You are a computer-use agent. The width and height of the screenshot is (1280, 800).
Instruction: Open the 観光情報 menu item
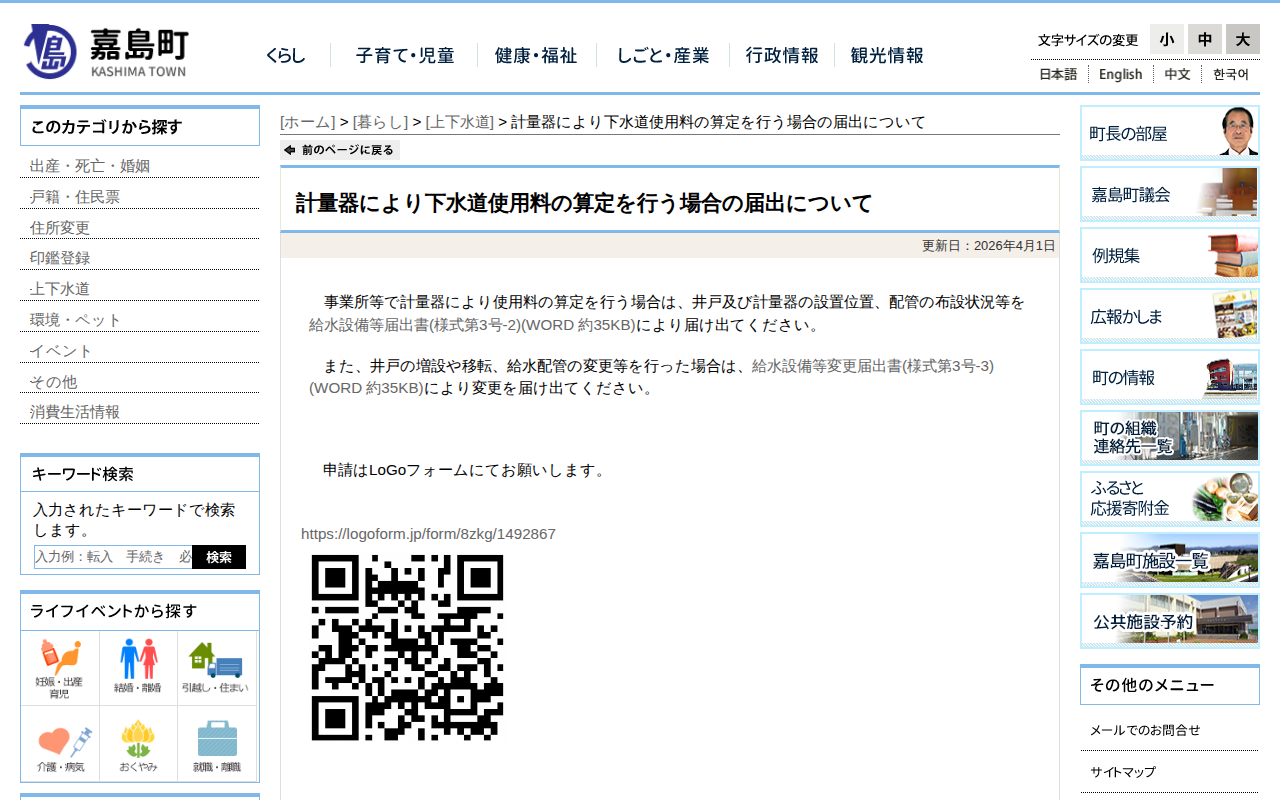[x=888, y=57]
